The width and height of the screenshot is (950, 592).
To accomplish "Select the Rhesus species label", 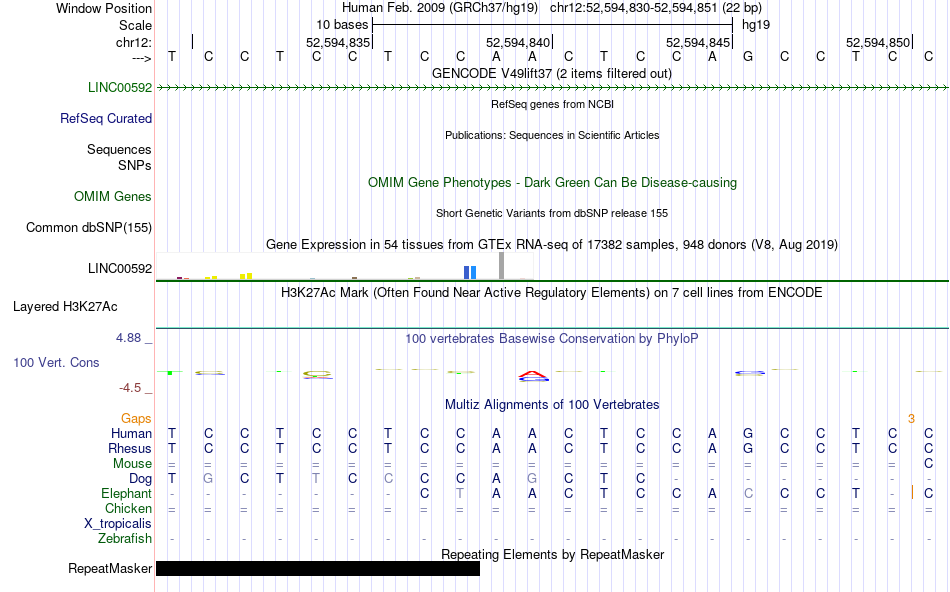I will pyautogui.click(x=130, y=448).
